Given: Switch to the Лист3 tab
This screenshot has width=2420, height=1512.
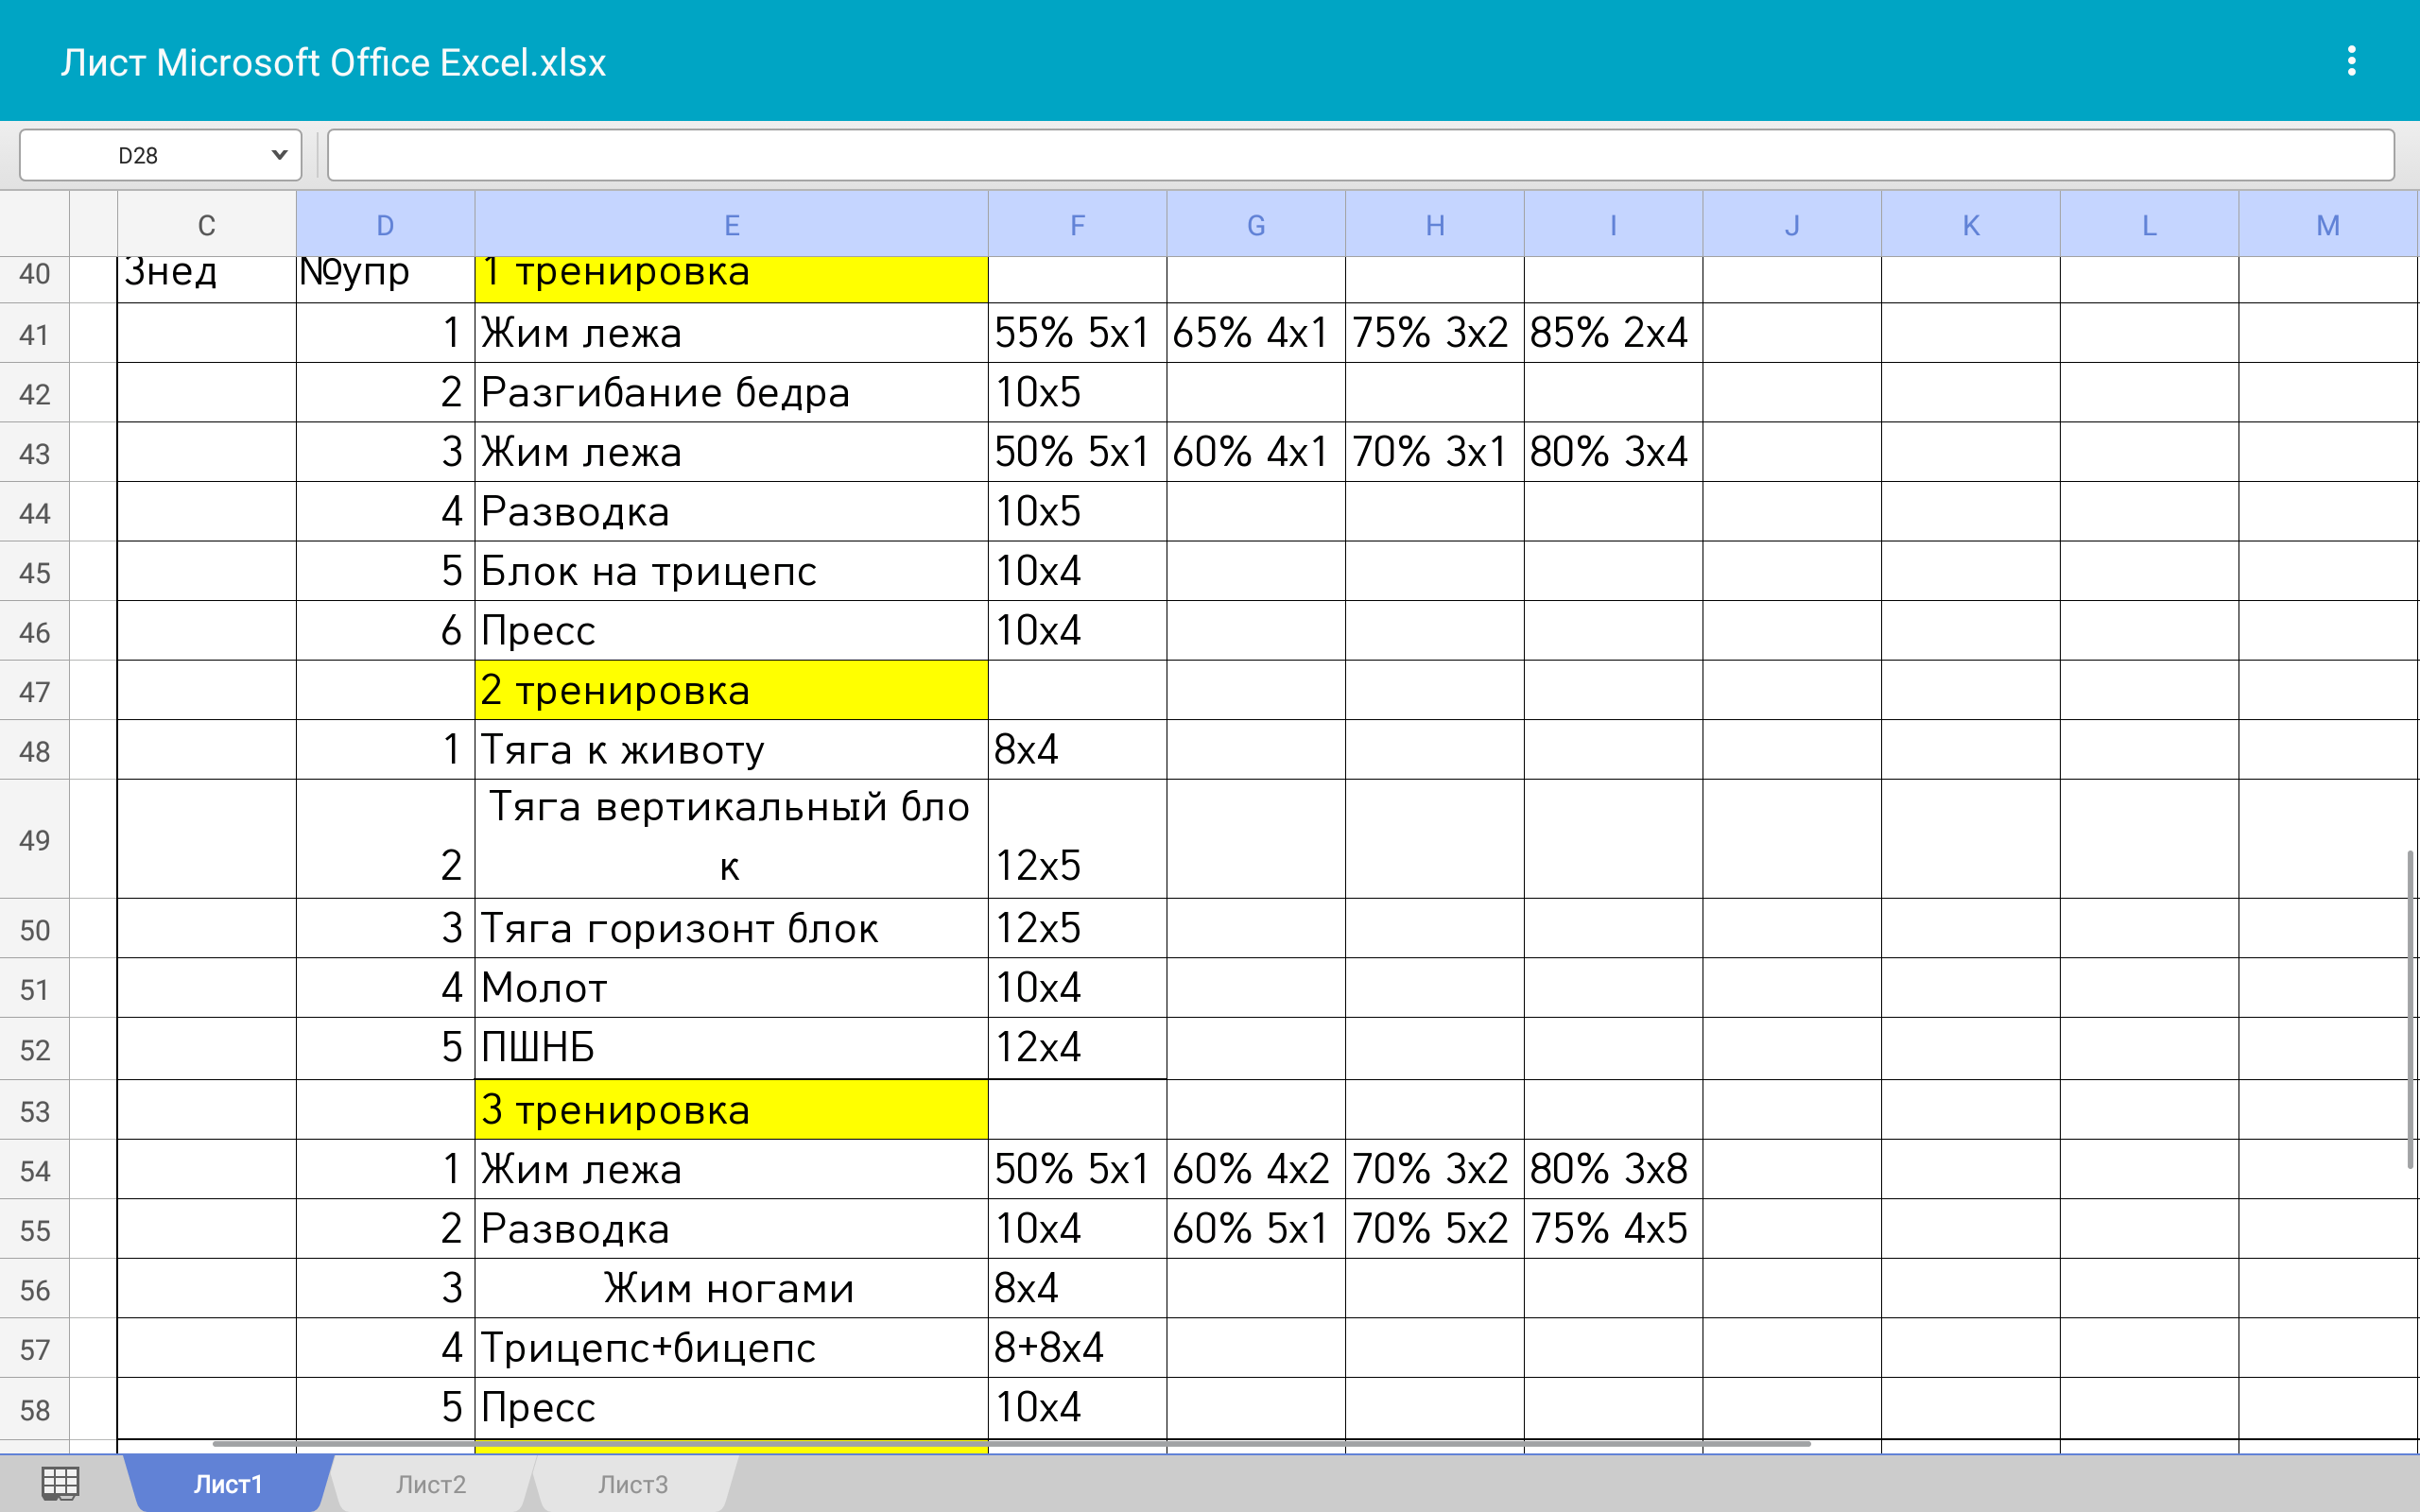Looking at the screenshot, I should pos(632,1484).
